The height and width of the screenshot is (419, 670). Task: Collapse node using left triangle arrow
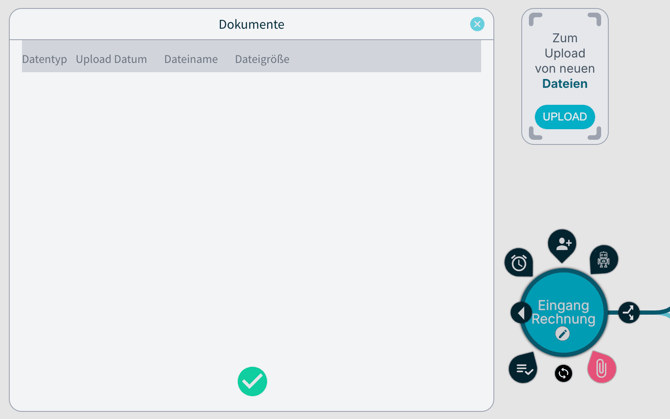point(521,313)
